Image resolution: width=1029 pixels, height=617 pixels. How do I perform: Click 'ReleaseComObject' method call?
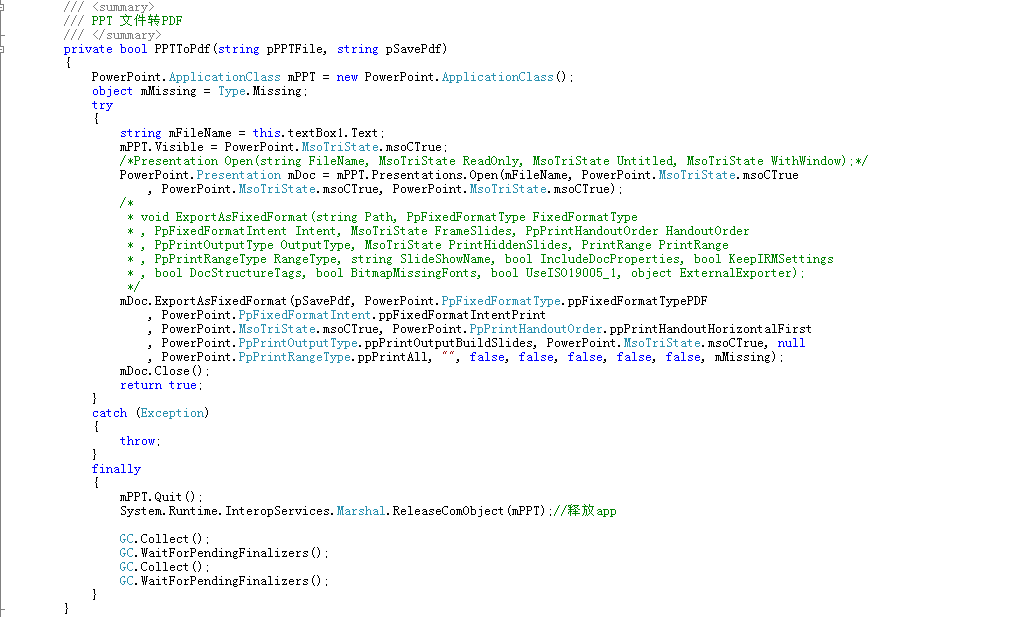[x=448, y=511]
